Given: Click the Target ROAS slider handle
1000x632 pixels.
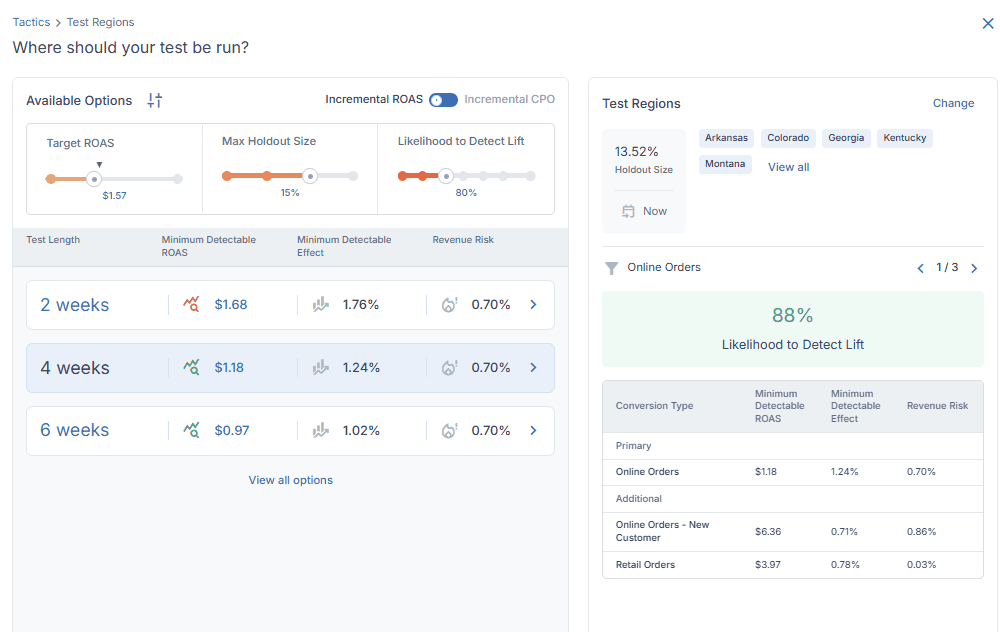Looking at the screenshot, I should click(94, 179).
